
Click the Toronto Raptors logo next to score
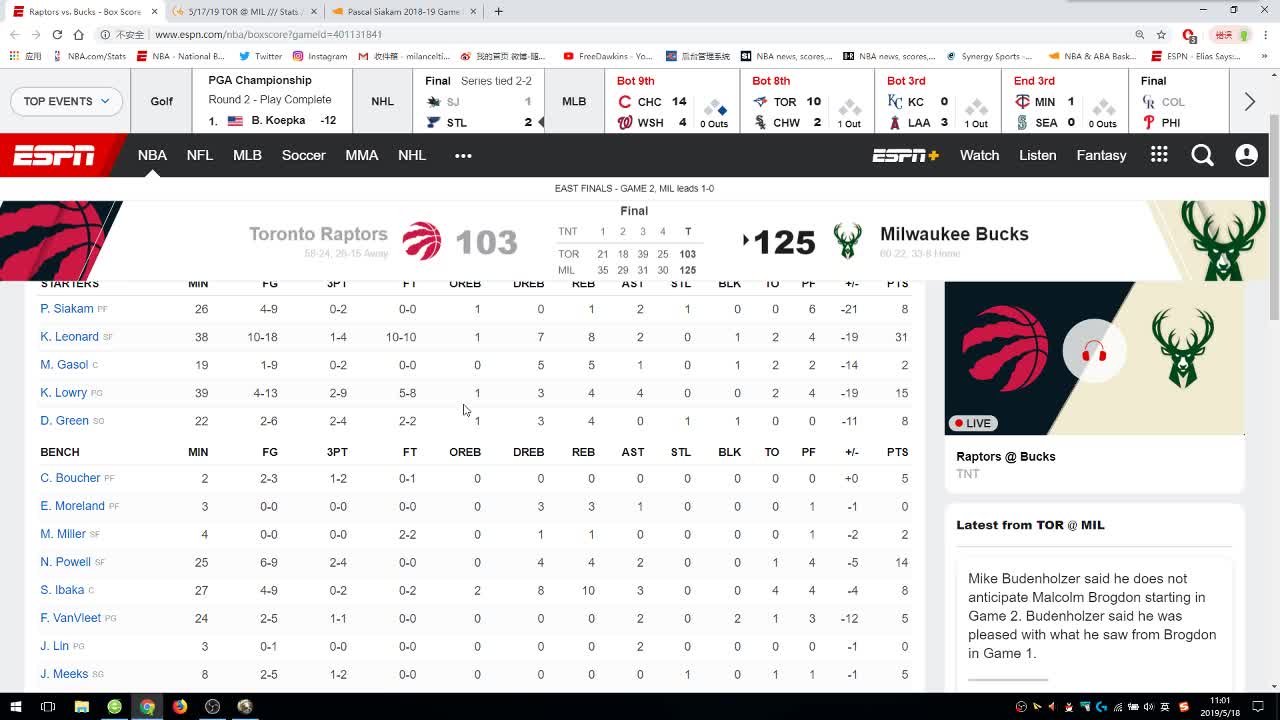click(421, 241)
